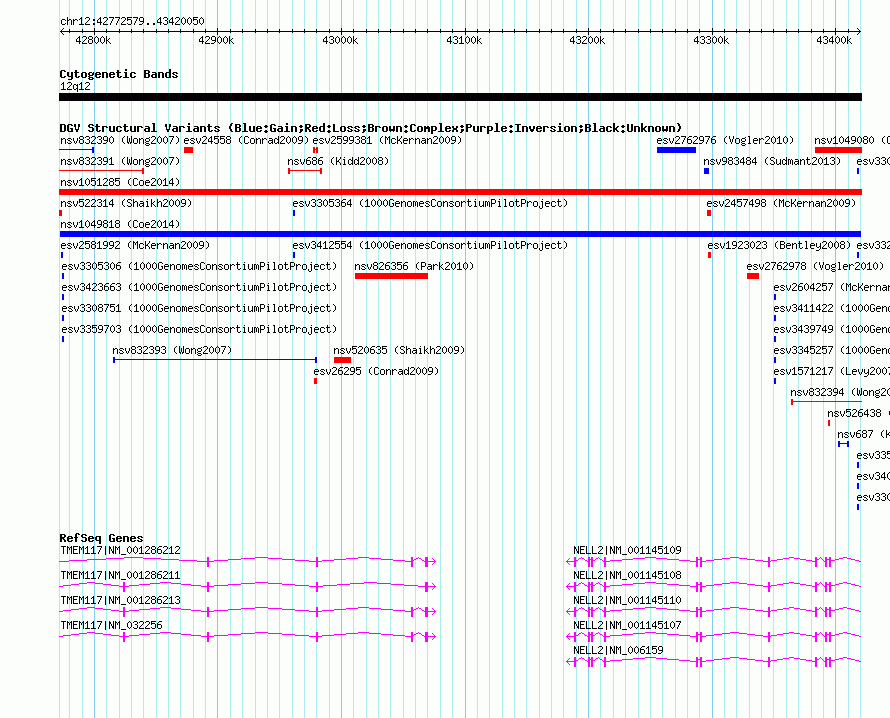Screen dimensions: 890x718
Task: Click the long red nsv1051285 (Coe2014) bar
Action: 460,192
